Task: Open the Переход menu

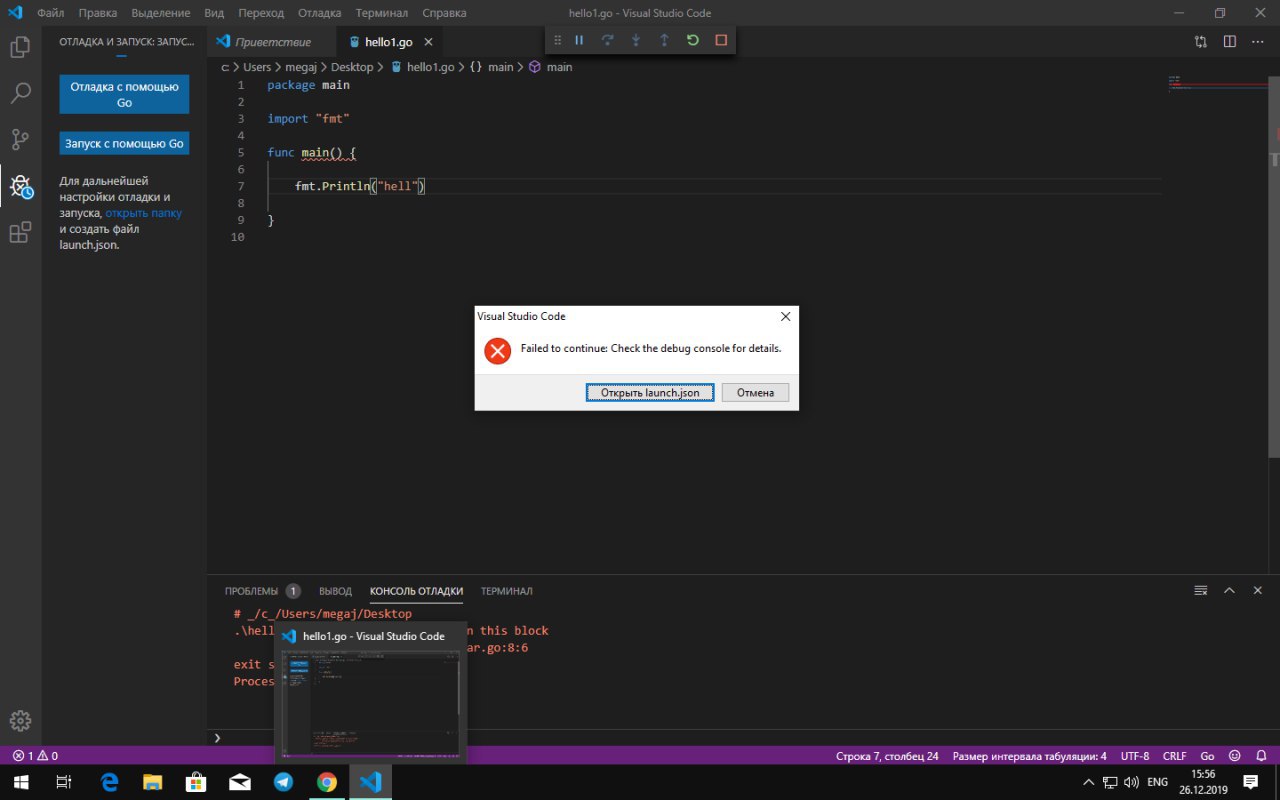Action: 261,13
